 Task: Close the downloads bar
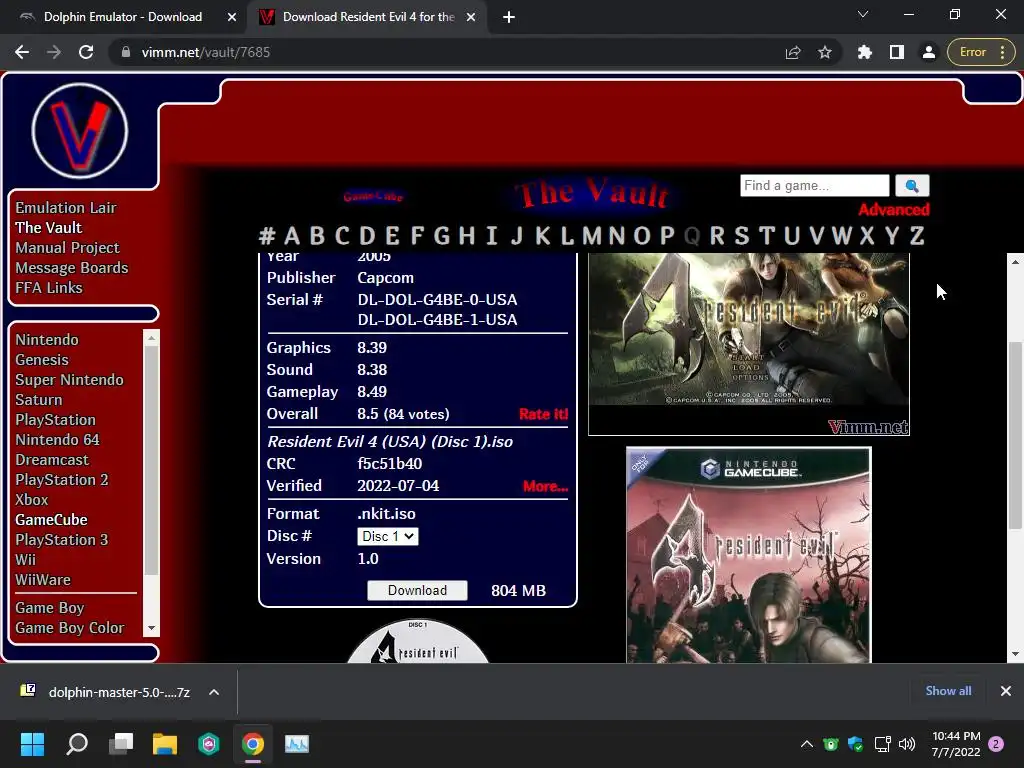pyautogui.click(x=1006, y=691)
